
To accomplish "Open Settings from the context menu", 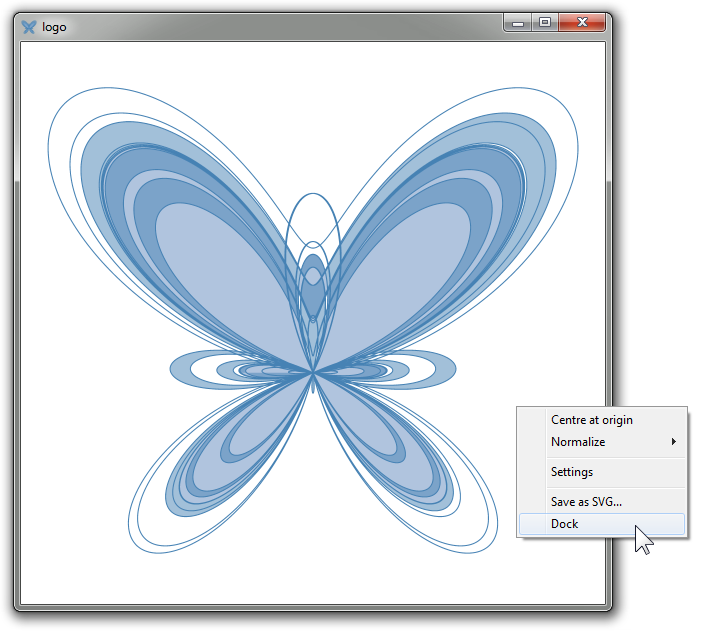I will coord(572,472).
